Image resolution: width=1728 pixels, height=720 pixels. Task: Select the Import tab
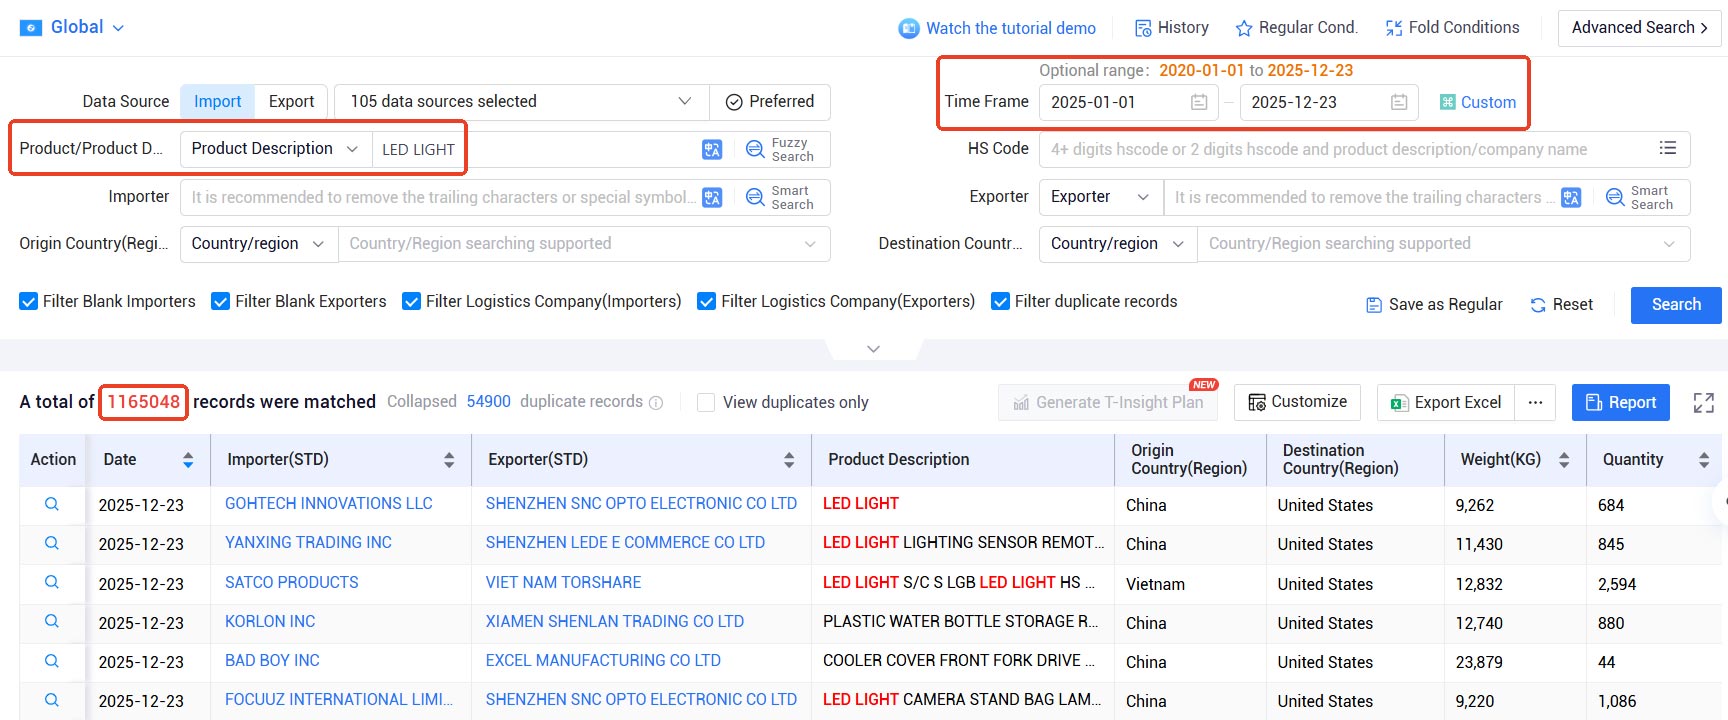217,102
